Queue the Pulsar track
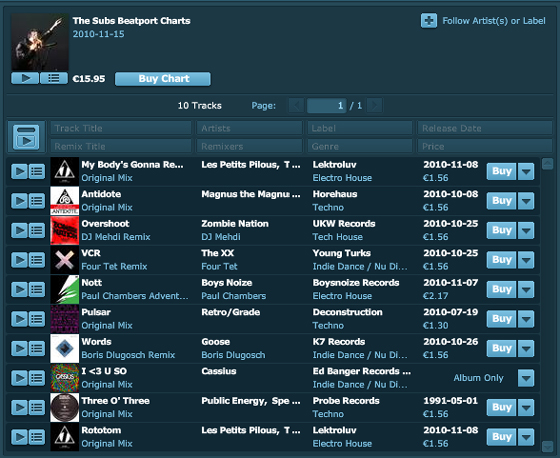Screen dimensions: 560x458 point(37,319)
